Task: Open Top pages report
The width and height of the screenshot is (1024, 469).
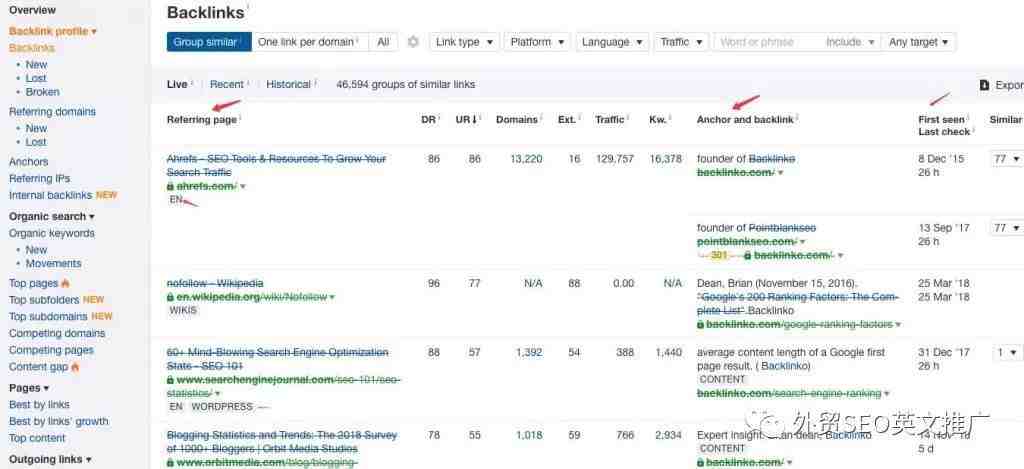Action: click(x=33, y=283)
